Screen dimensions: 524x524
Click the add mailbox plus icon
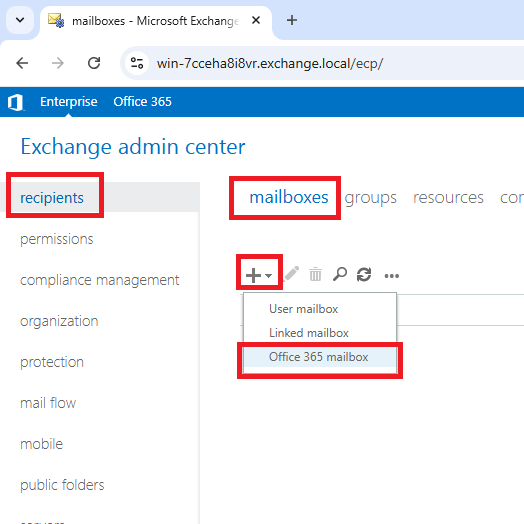click(253, 275)
